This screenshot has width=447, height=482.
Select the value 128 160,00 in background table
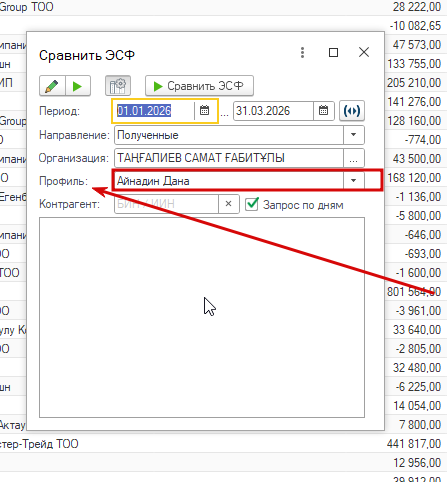pyautogui.click(x=414, y=121)
